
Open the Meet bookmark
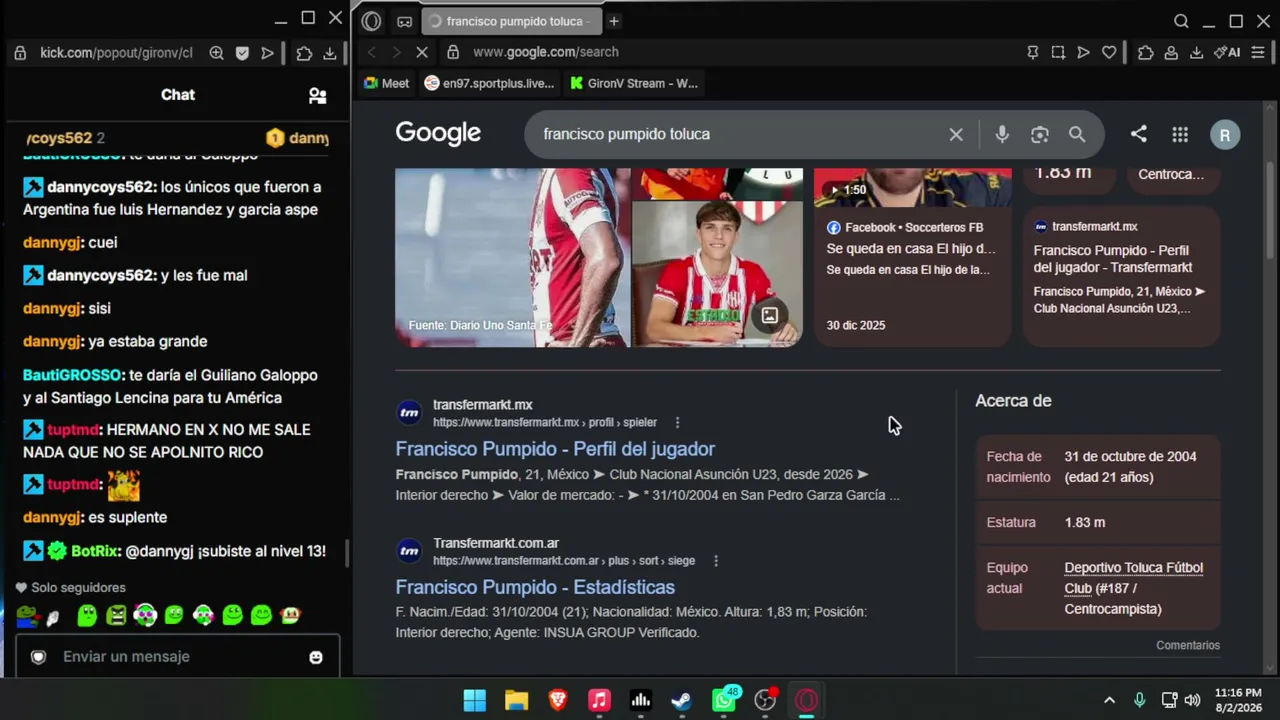point(386,83)
